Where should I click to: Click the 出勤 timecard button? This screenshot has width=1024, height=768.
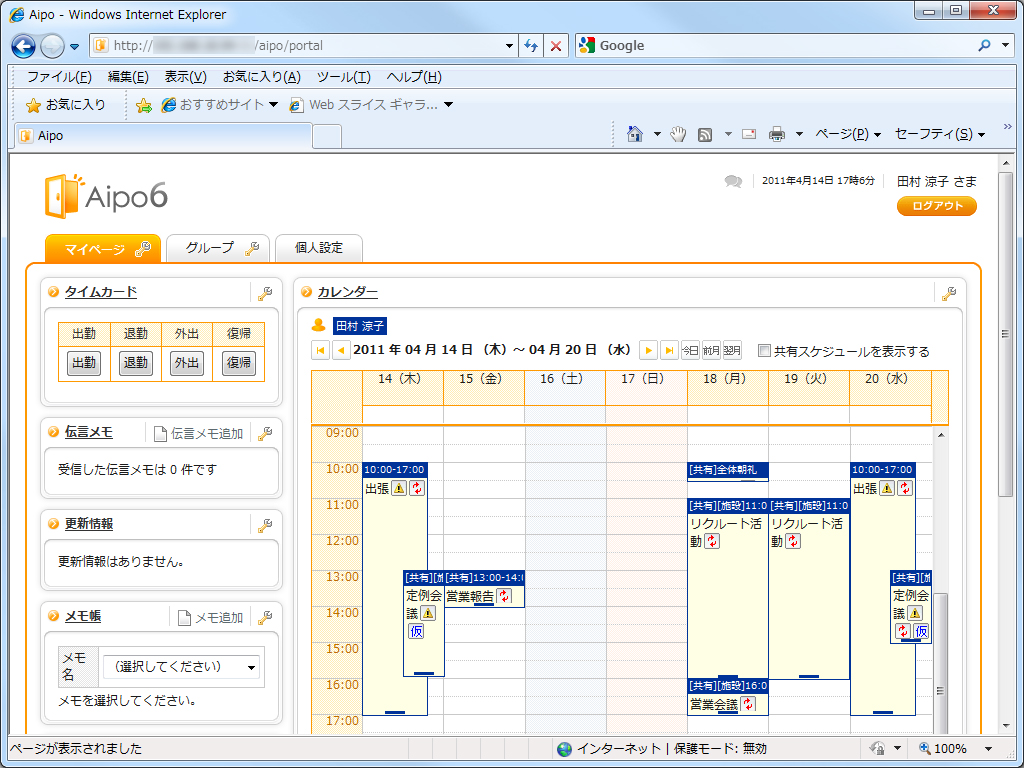point(84,363)
